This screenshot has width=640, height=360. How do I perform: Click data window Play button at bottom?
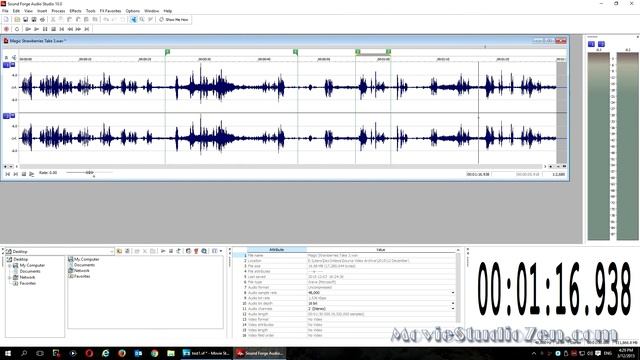coord(31,174)
